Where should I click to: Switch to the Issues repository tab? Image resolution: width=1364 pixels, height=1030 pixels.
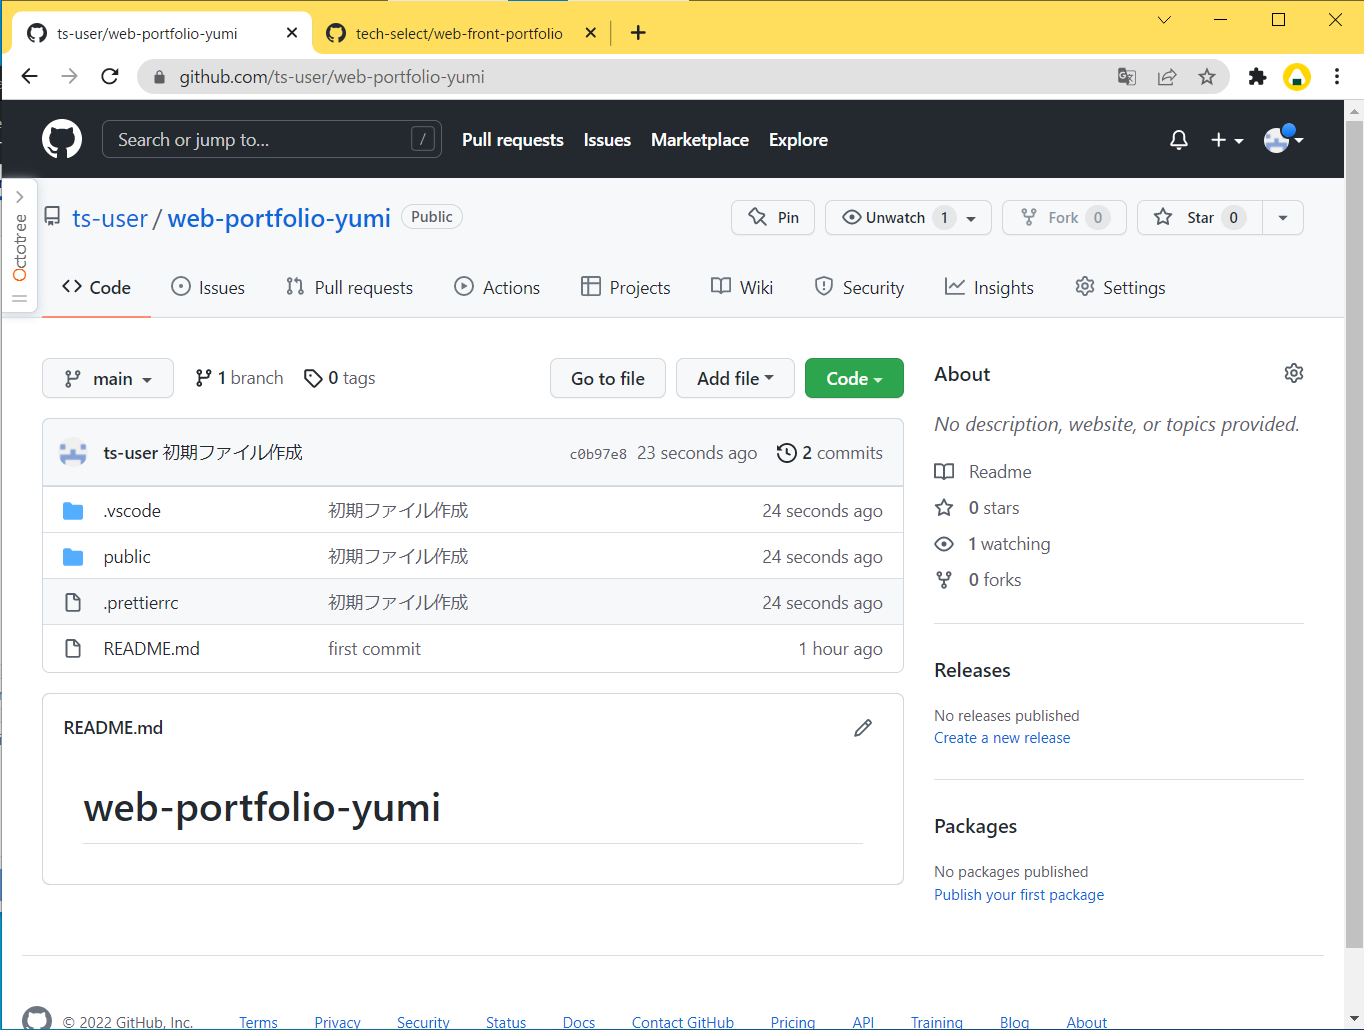[x=208, y=288]
